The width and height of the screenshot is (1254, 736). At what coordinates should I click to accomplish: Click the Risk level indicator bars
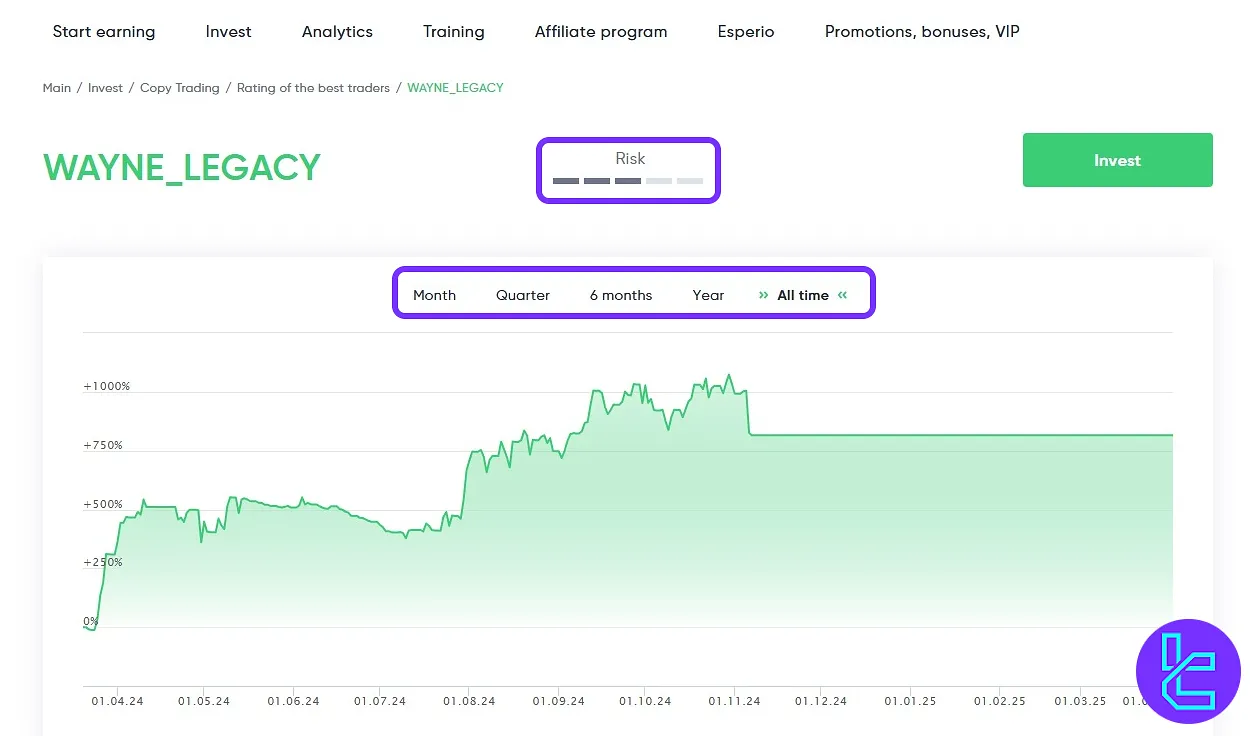pos(628,181)
